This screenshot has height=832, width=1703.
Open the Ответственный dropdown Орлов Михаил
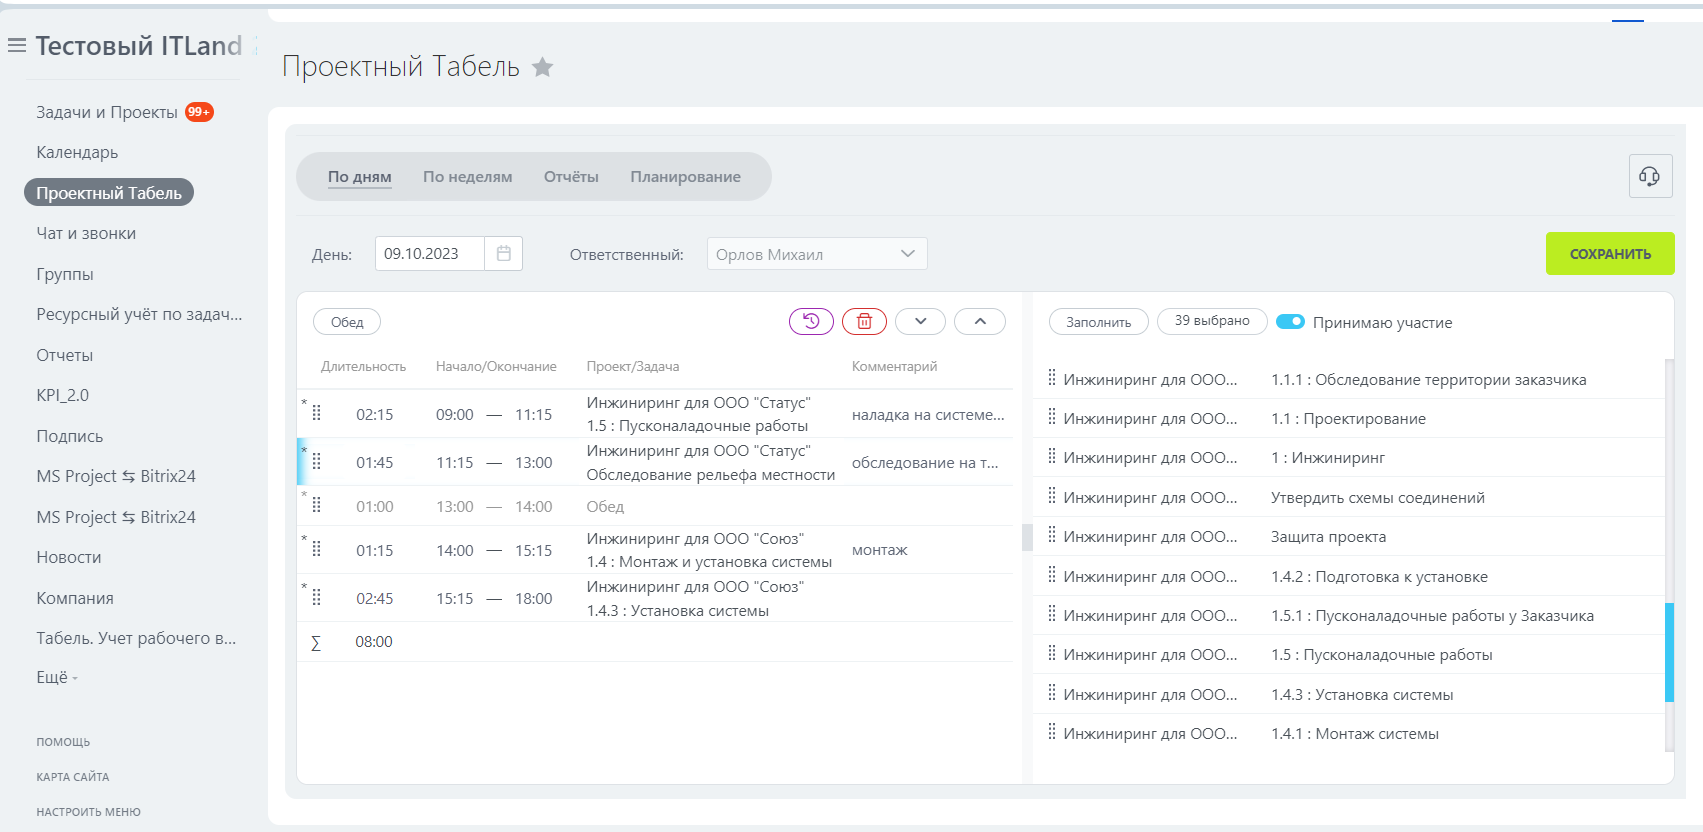[x=816, y=254]
